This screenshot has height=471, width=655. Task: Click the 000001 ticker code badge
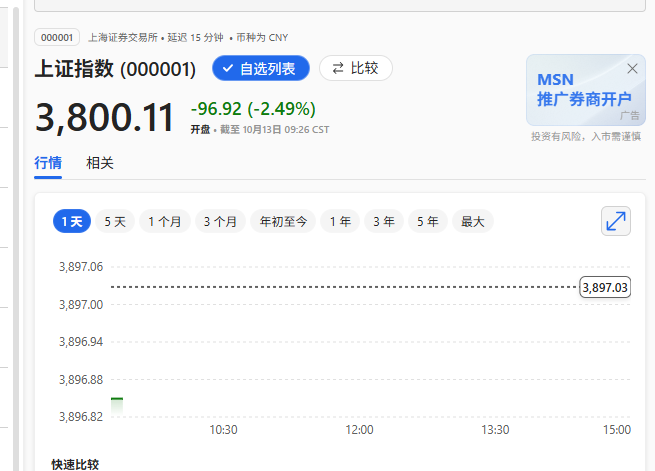(x=57, y=38)
